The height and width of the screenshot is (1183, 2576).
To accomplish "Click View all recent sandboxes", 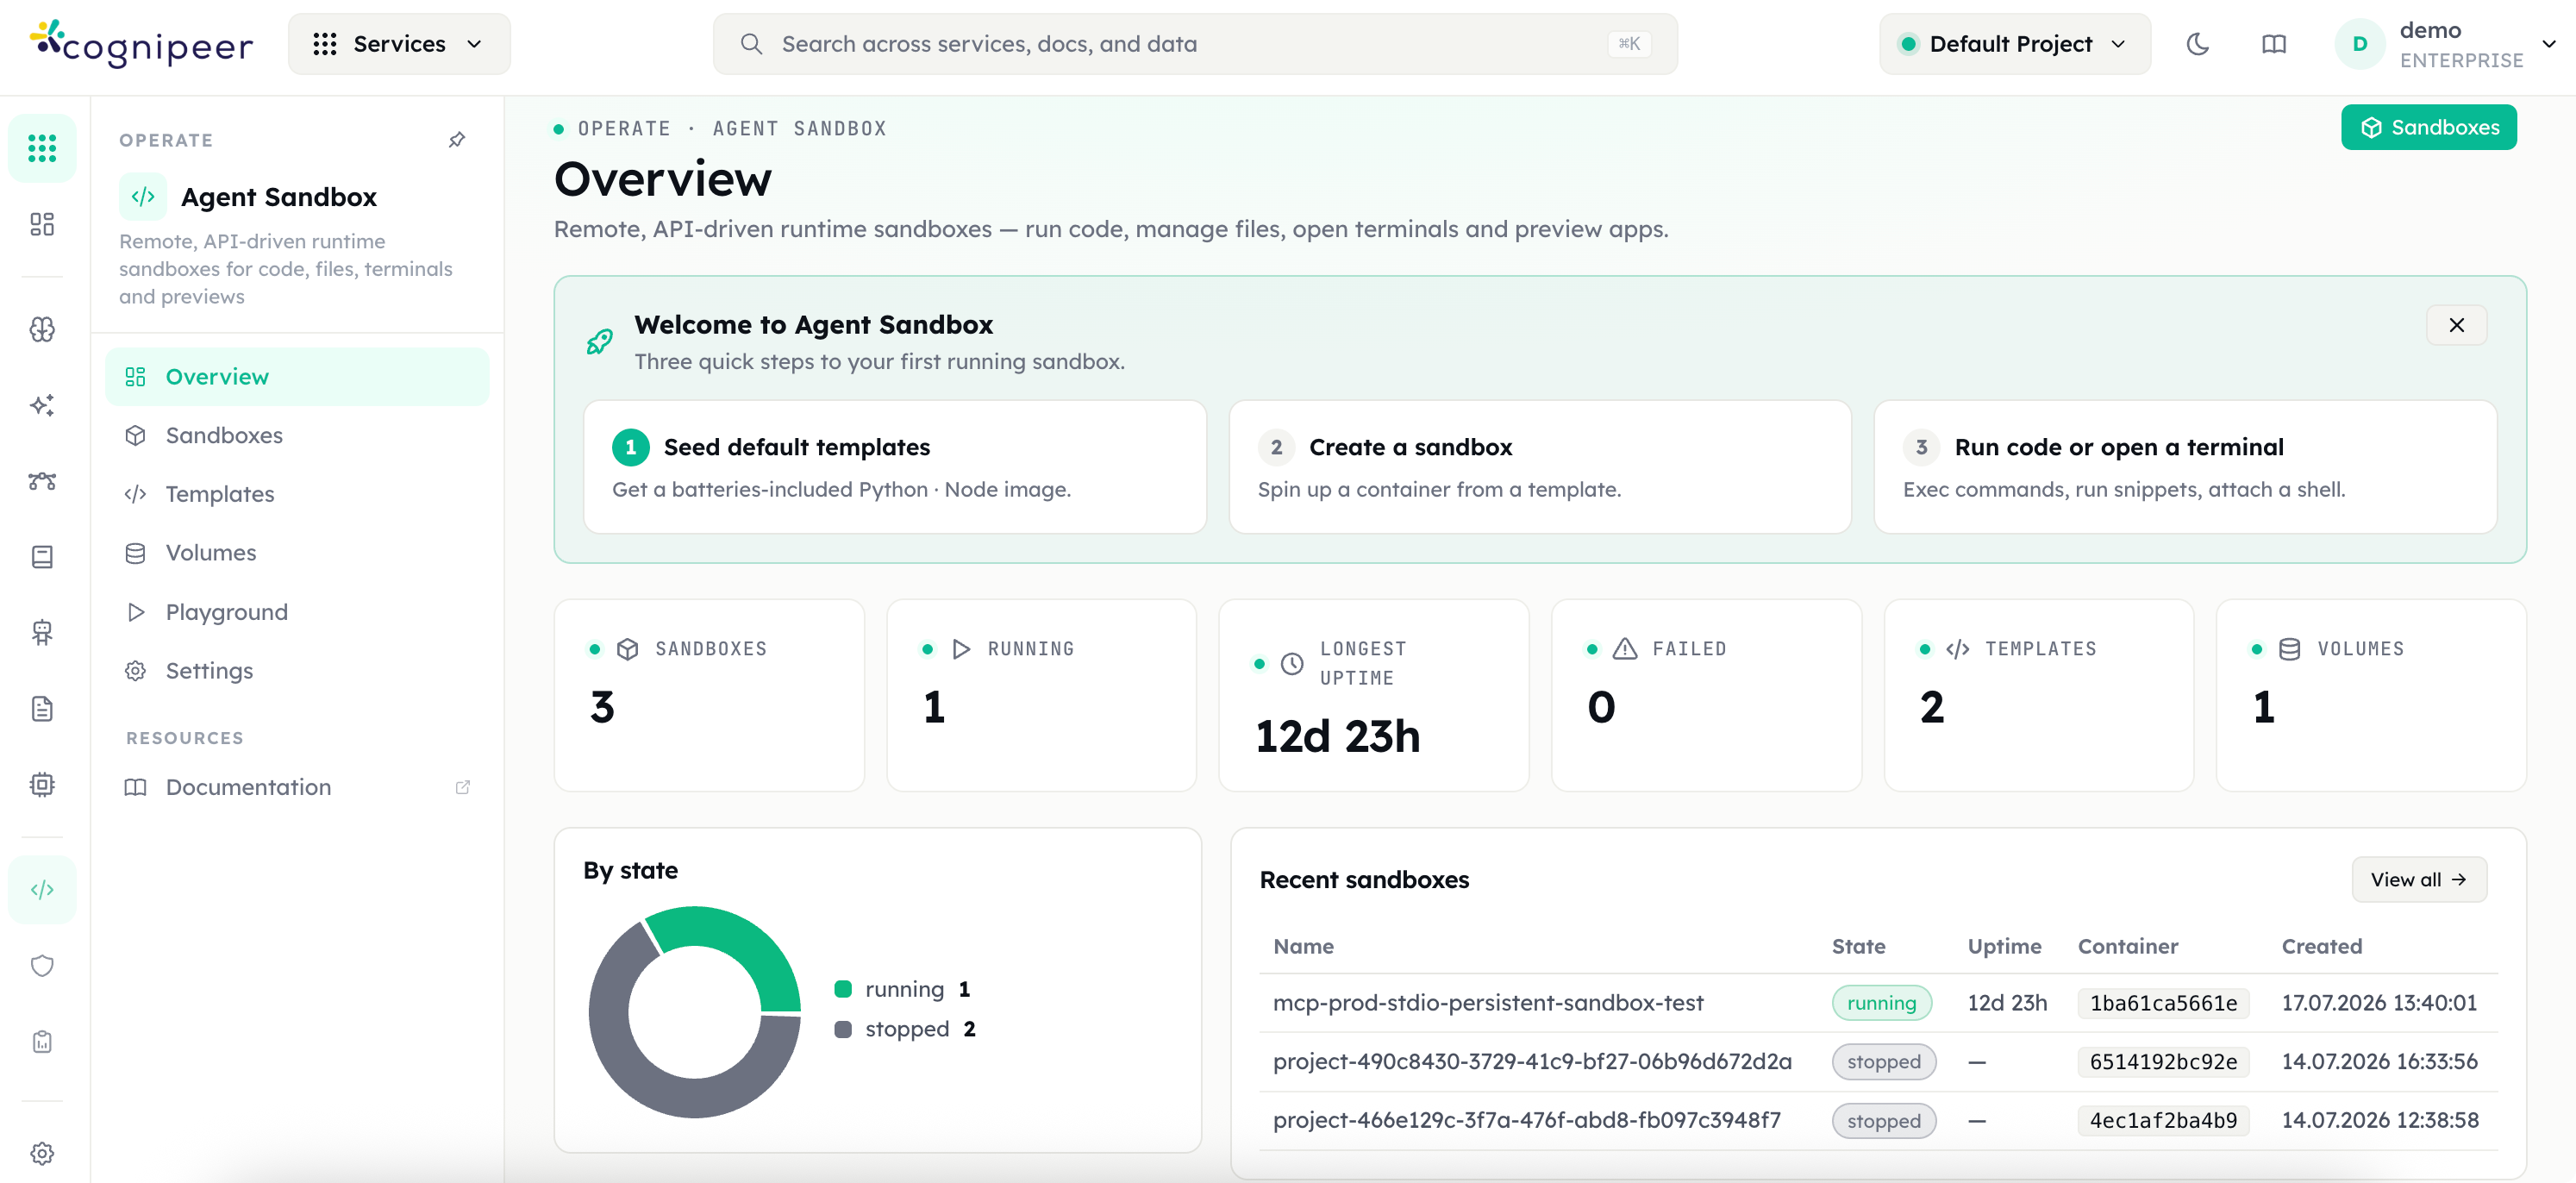I will [x=2419, y=880].
